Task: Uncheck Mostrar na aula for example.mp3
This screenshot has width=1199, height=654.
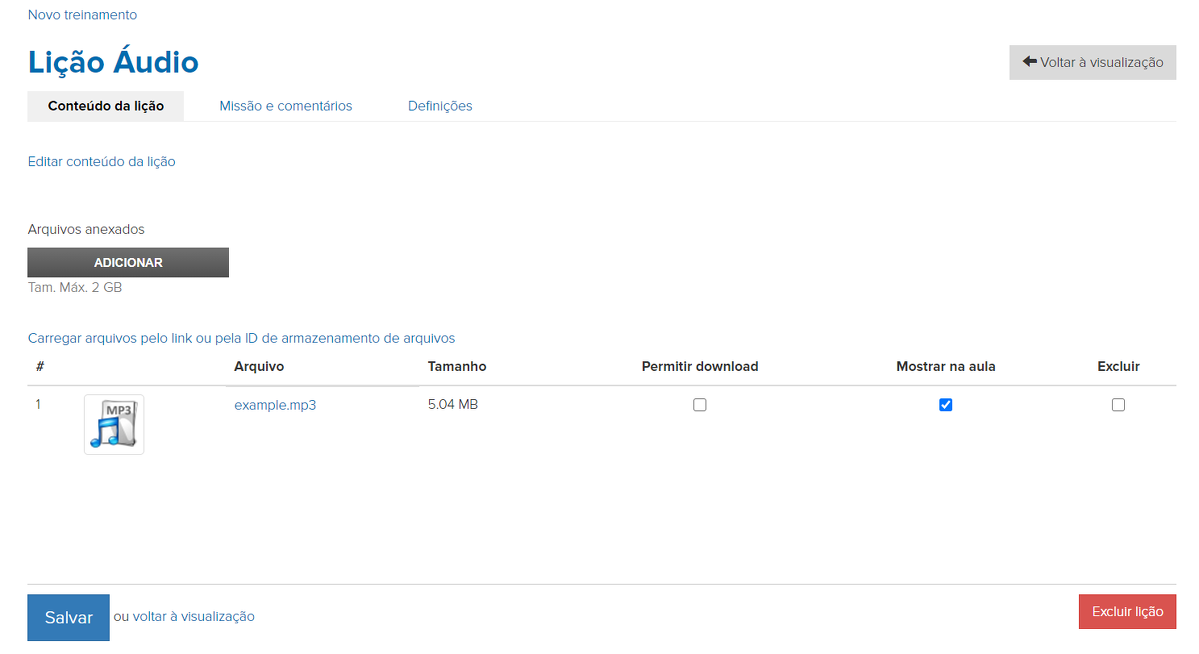Action: coord(946,405)
